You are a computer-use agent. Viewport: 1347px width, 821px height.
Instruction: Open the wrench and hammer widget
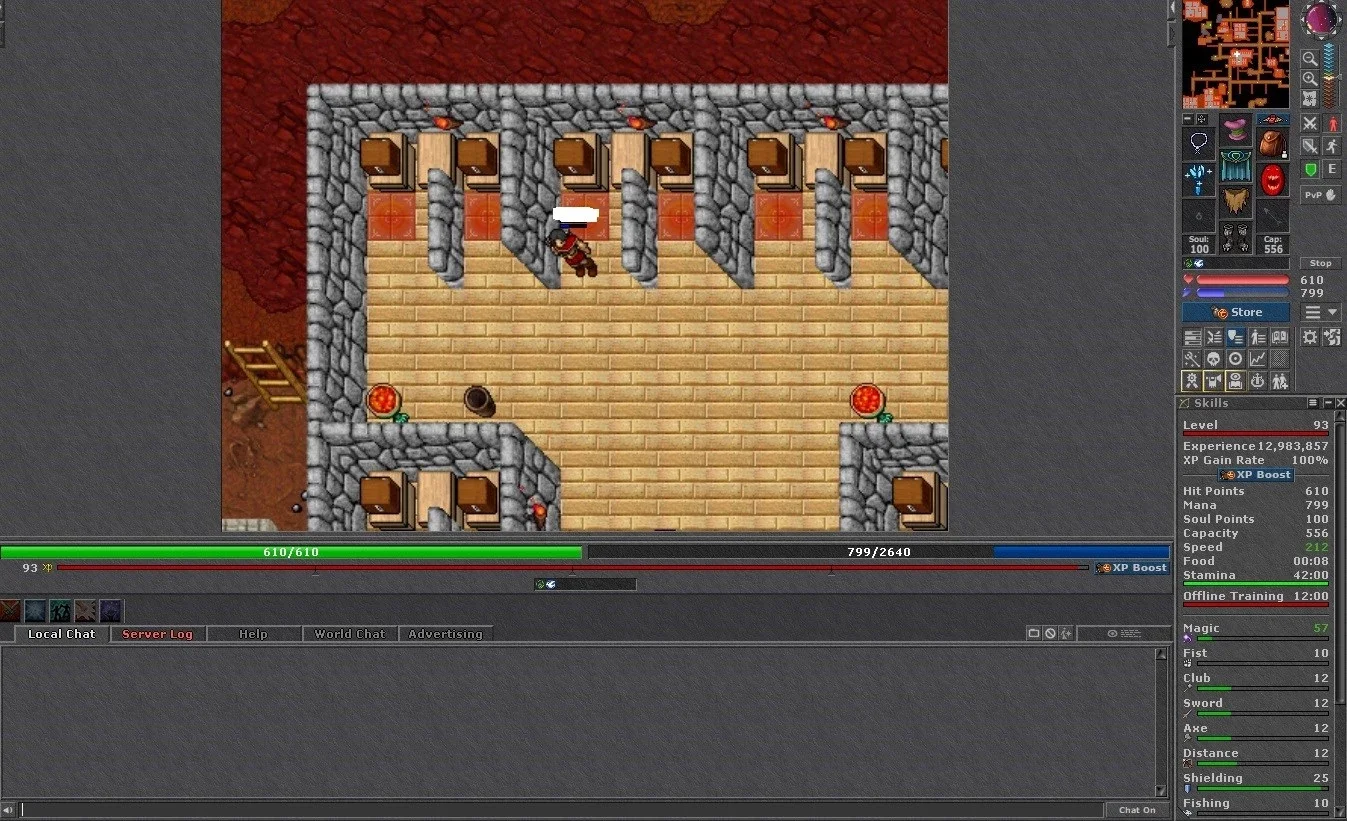[x=1192, y=359]
